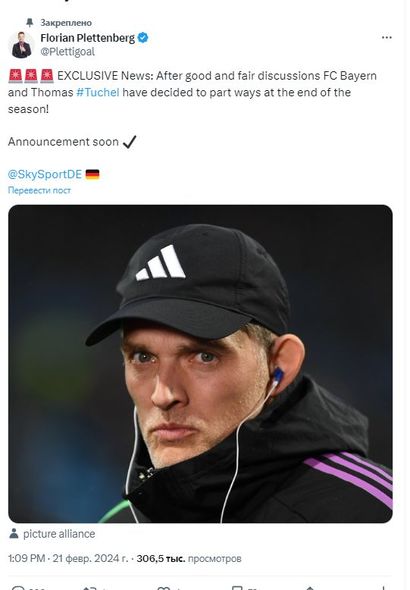This screenshot has height=590, width=410.
Task: Click the share upload icon
Action: (310, 588)
